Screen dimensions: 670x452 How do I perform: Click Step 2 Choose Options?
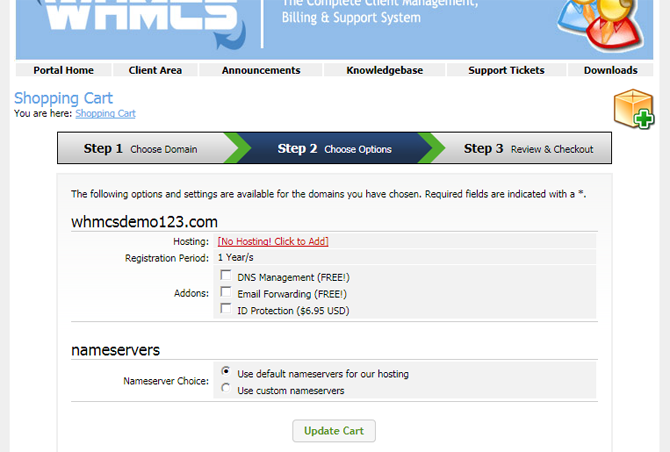pyautogui.click(x=335, y=149)
